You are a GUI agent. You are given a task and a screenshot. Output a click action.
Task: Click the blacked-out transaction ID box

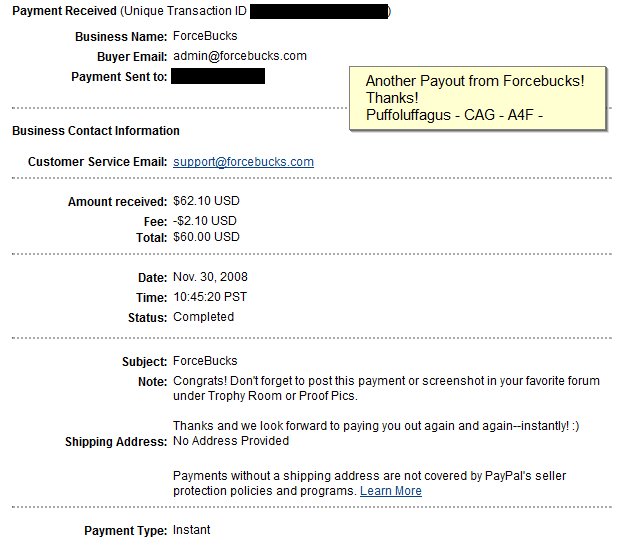[x=319, y=11]
